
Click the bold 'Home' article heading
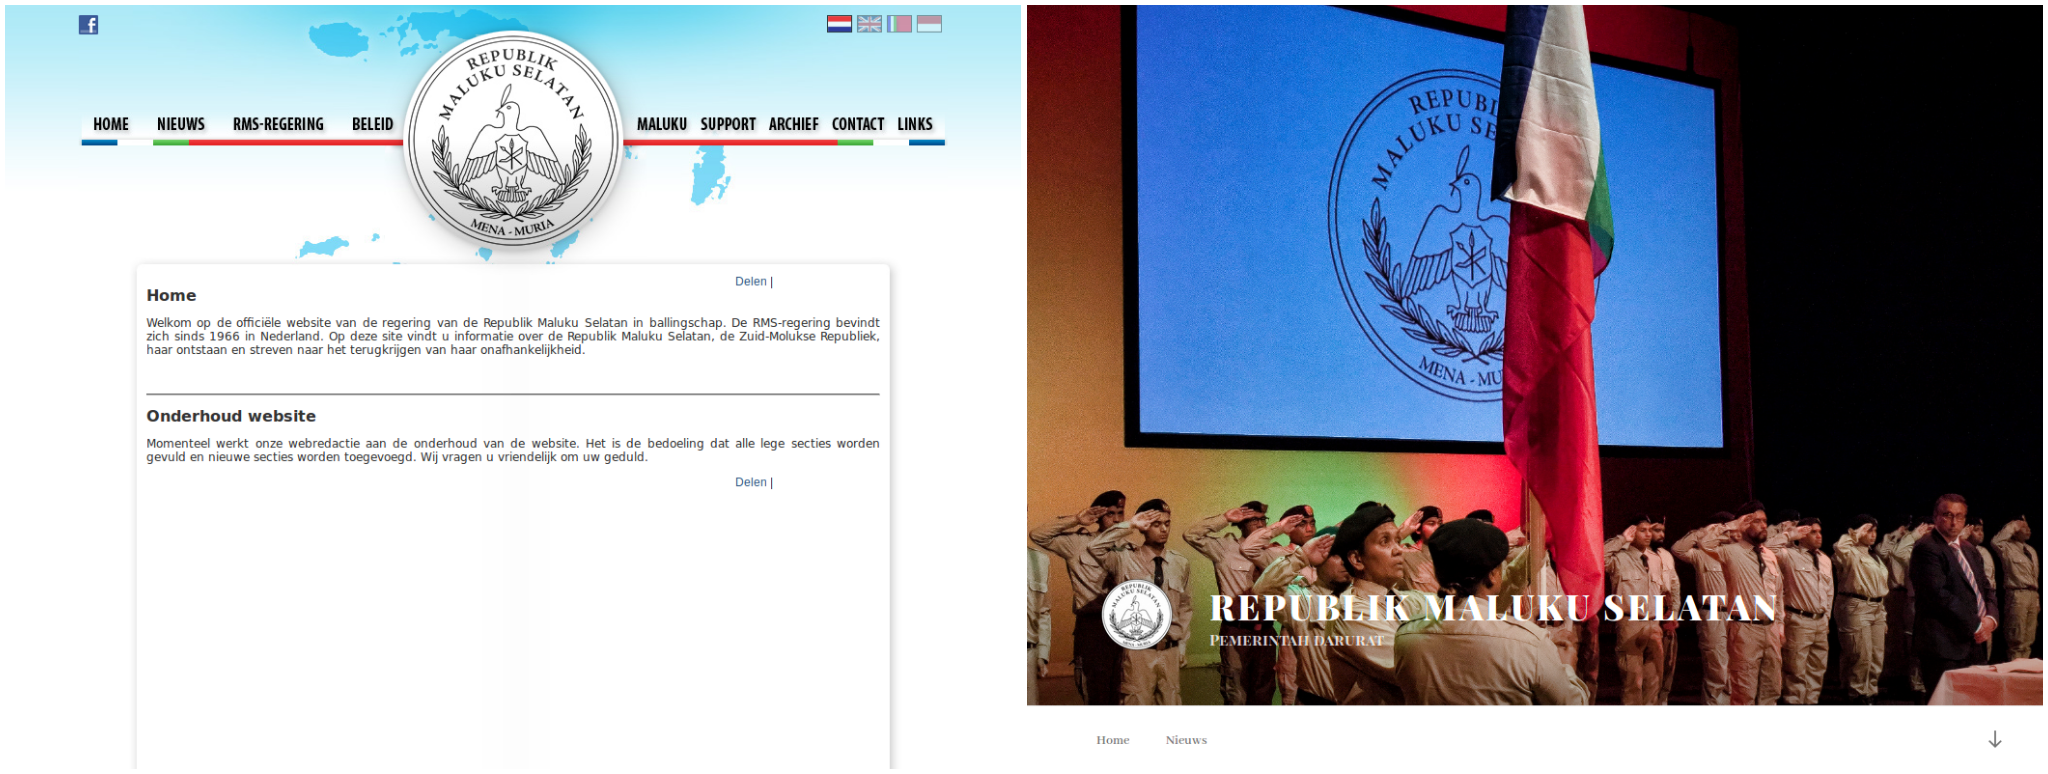tap(171, 295)
